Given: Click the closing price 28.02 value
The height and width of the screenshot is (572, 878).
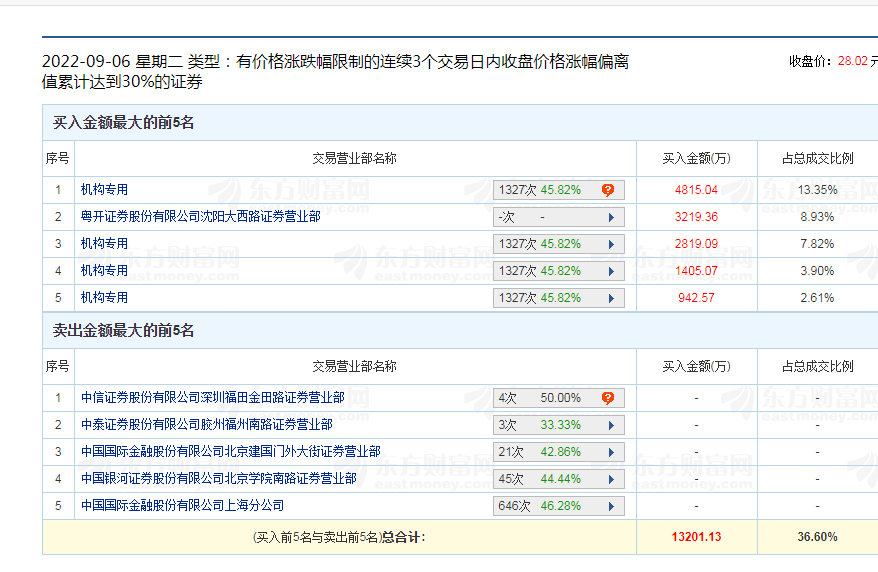Looking at the screenshot, I should tap(852, 61).
